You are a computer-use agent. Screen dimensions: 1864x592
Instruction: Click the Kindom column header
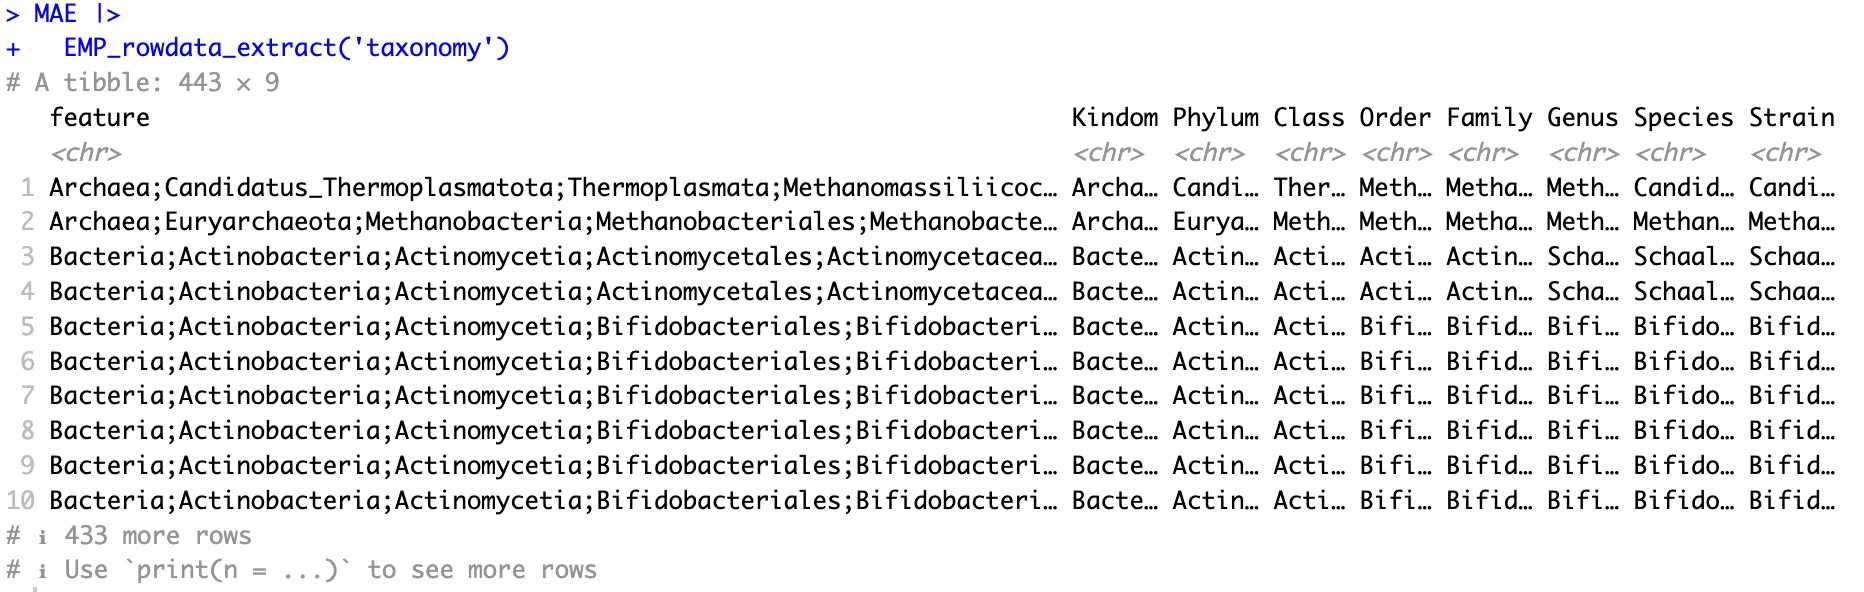tap(1114, 118)
